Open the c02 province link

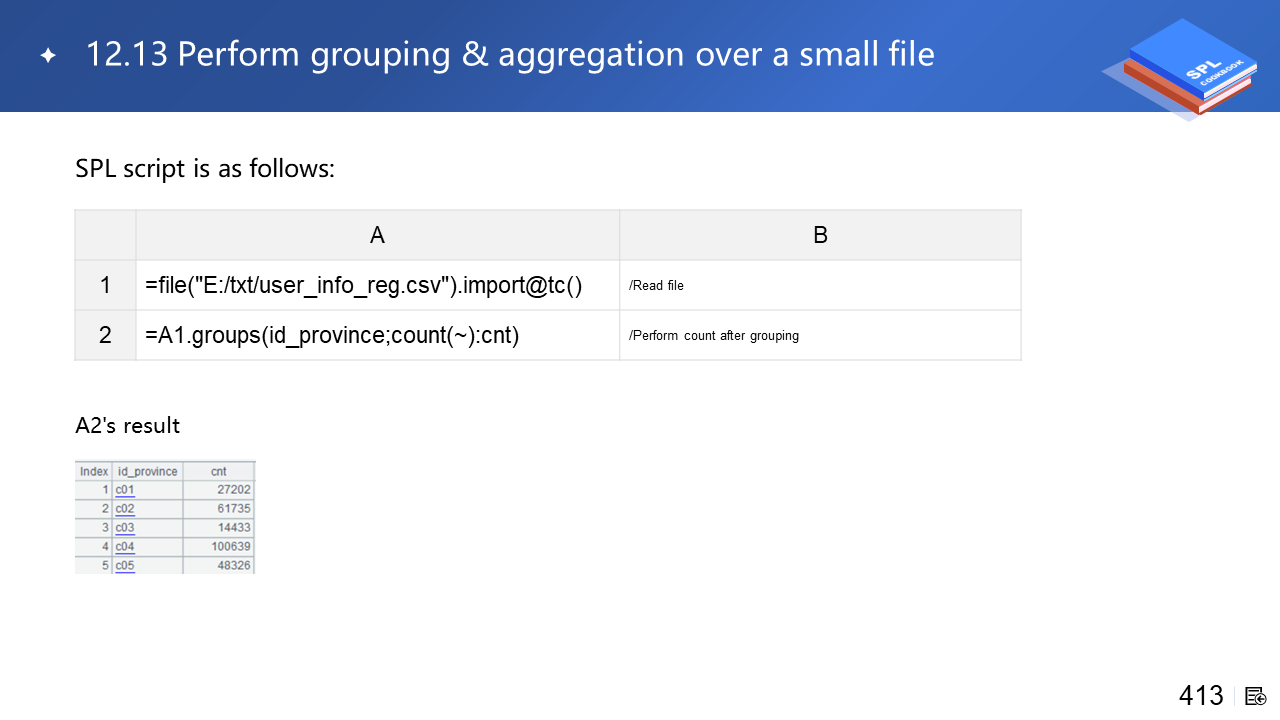124,509
